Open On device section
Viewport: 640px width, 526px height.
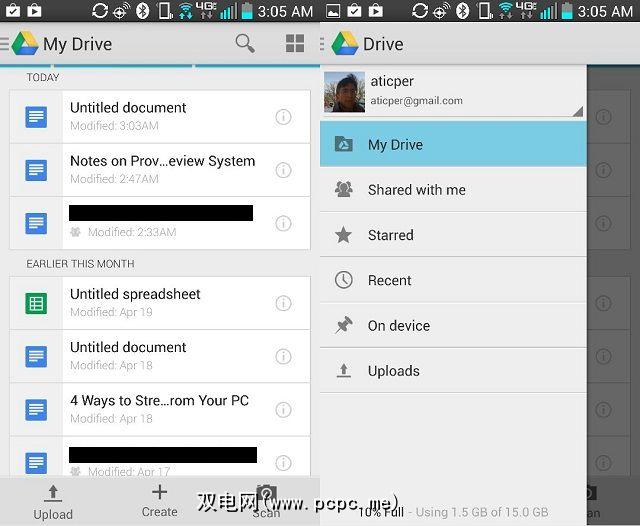click(453, 326)
